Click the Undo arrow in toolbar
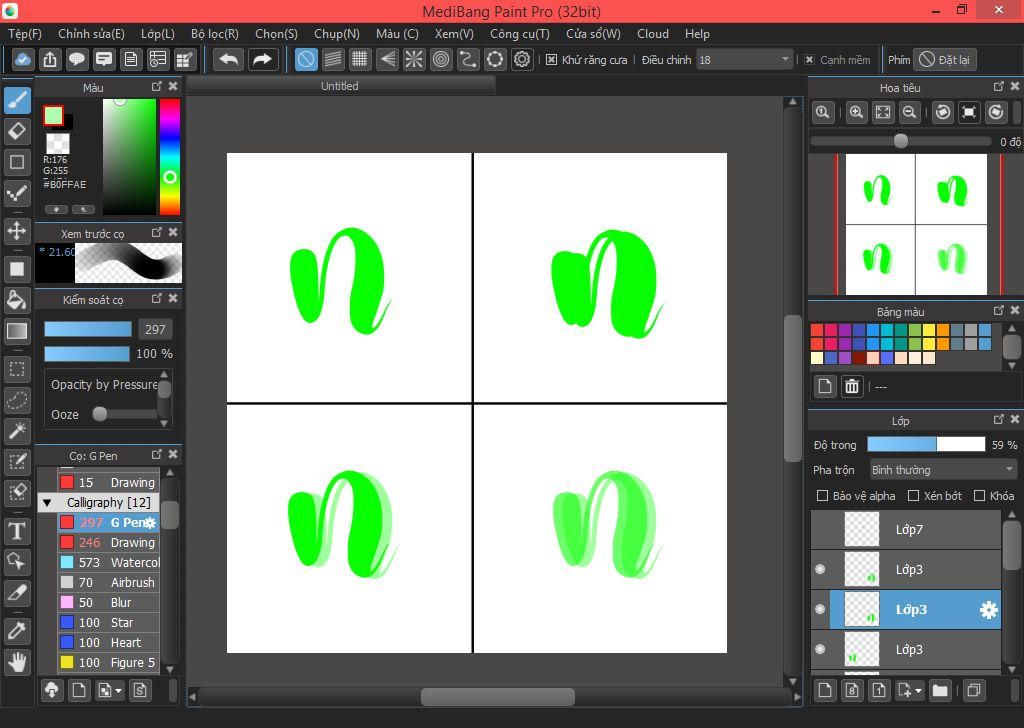This screenshot has width=1024, height=728. pyautogui.click(x=229, y=60)
